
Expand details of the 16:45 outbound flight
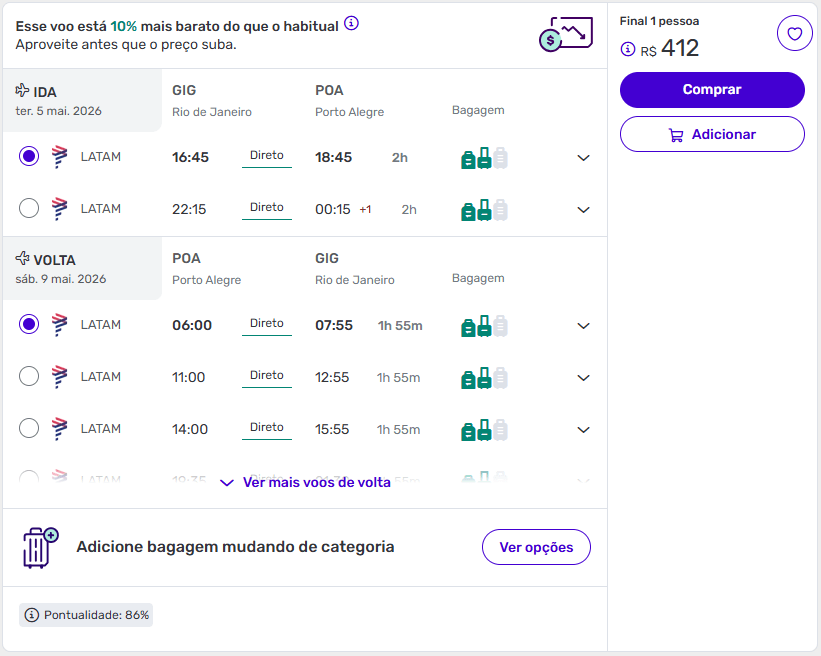(584, 158)
